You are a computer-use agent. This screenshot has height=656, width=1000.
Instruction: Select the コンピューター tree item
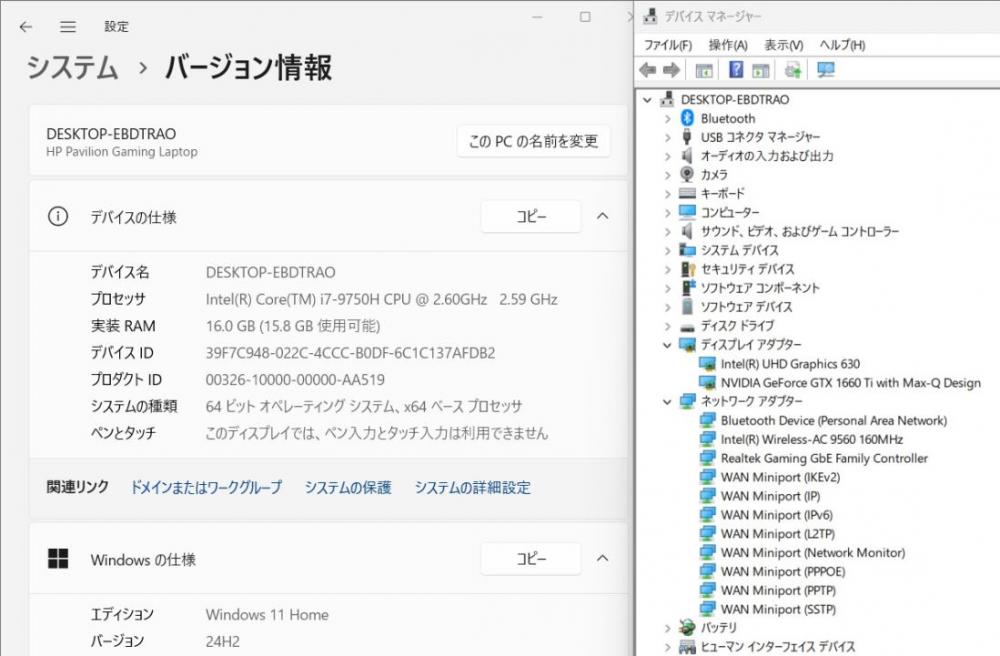730,212
